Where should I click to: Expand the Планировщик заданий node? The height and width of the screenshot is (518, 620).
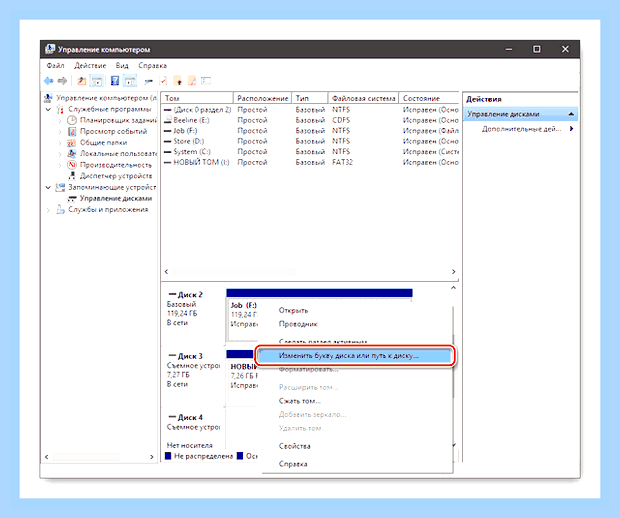(60, 120)
